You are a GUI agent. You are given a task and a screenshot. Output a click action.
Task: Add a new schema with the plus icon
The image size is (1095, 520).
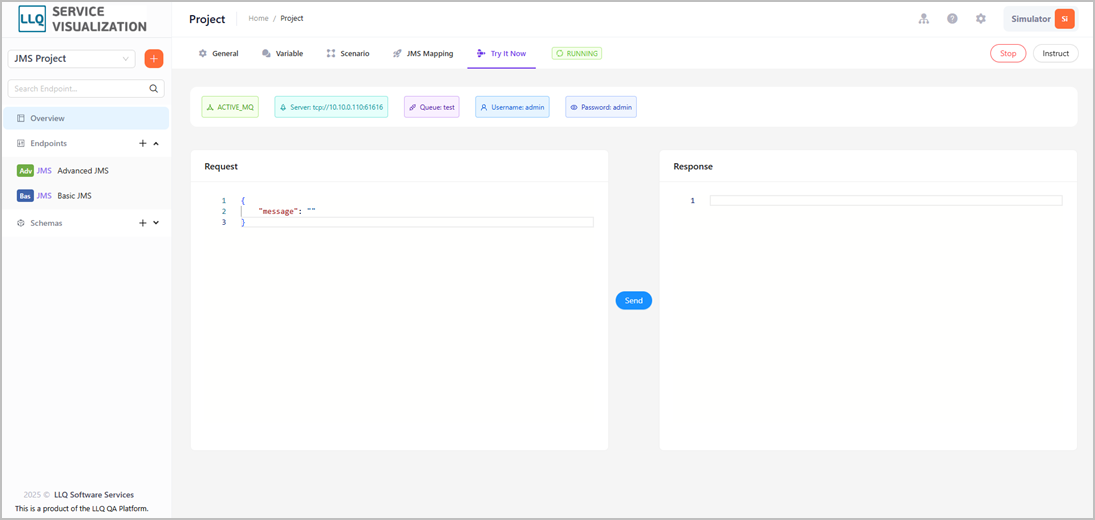[142, 223]
